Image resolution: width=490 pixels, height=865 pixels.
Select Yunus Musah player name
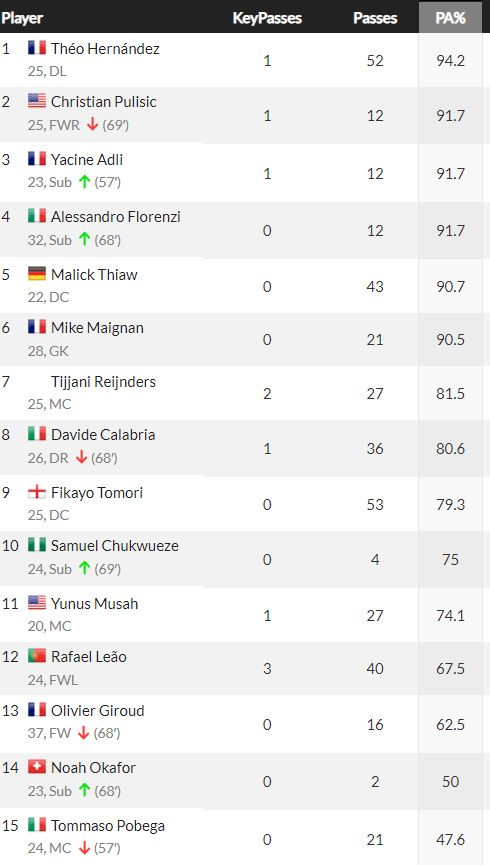94,604
